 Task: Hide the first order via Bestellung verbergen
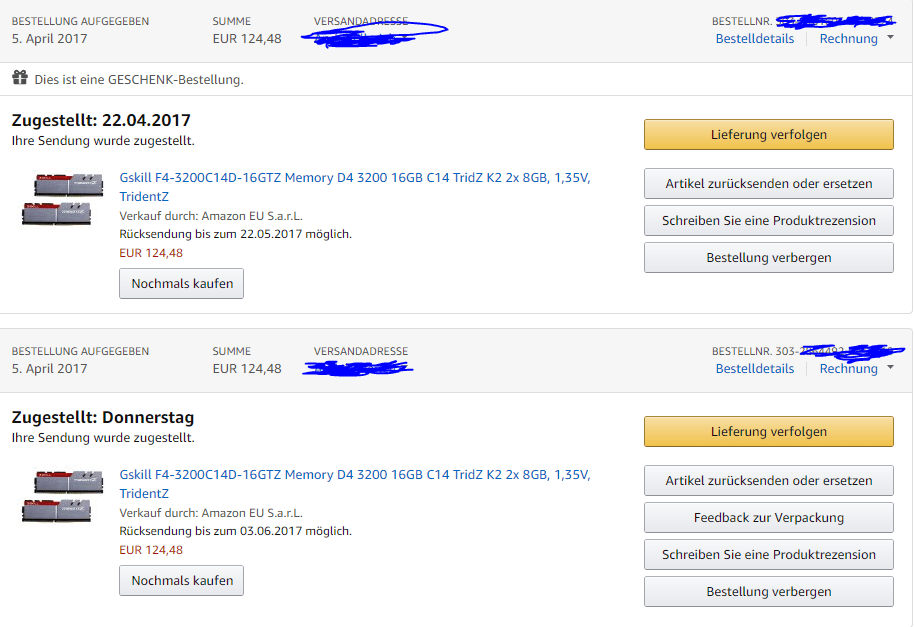pyautogui.click(x=768, y=258)
